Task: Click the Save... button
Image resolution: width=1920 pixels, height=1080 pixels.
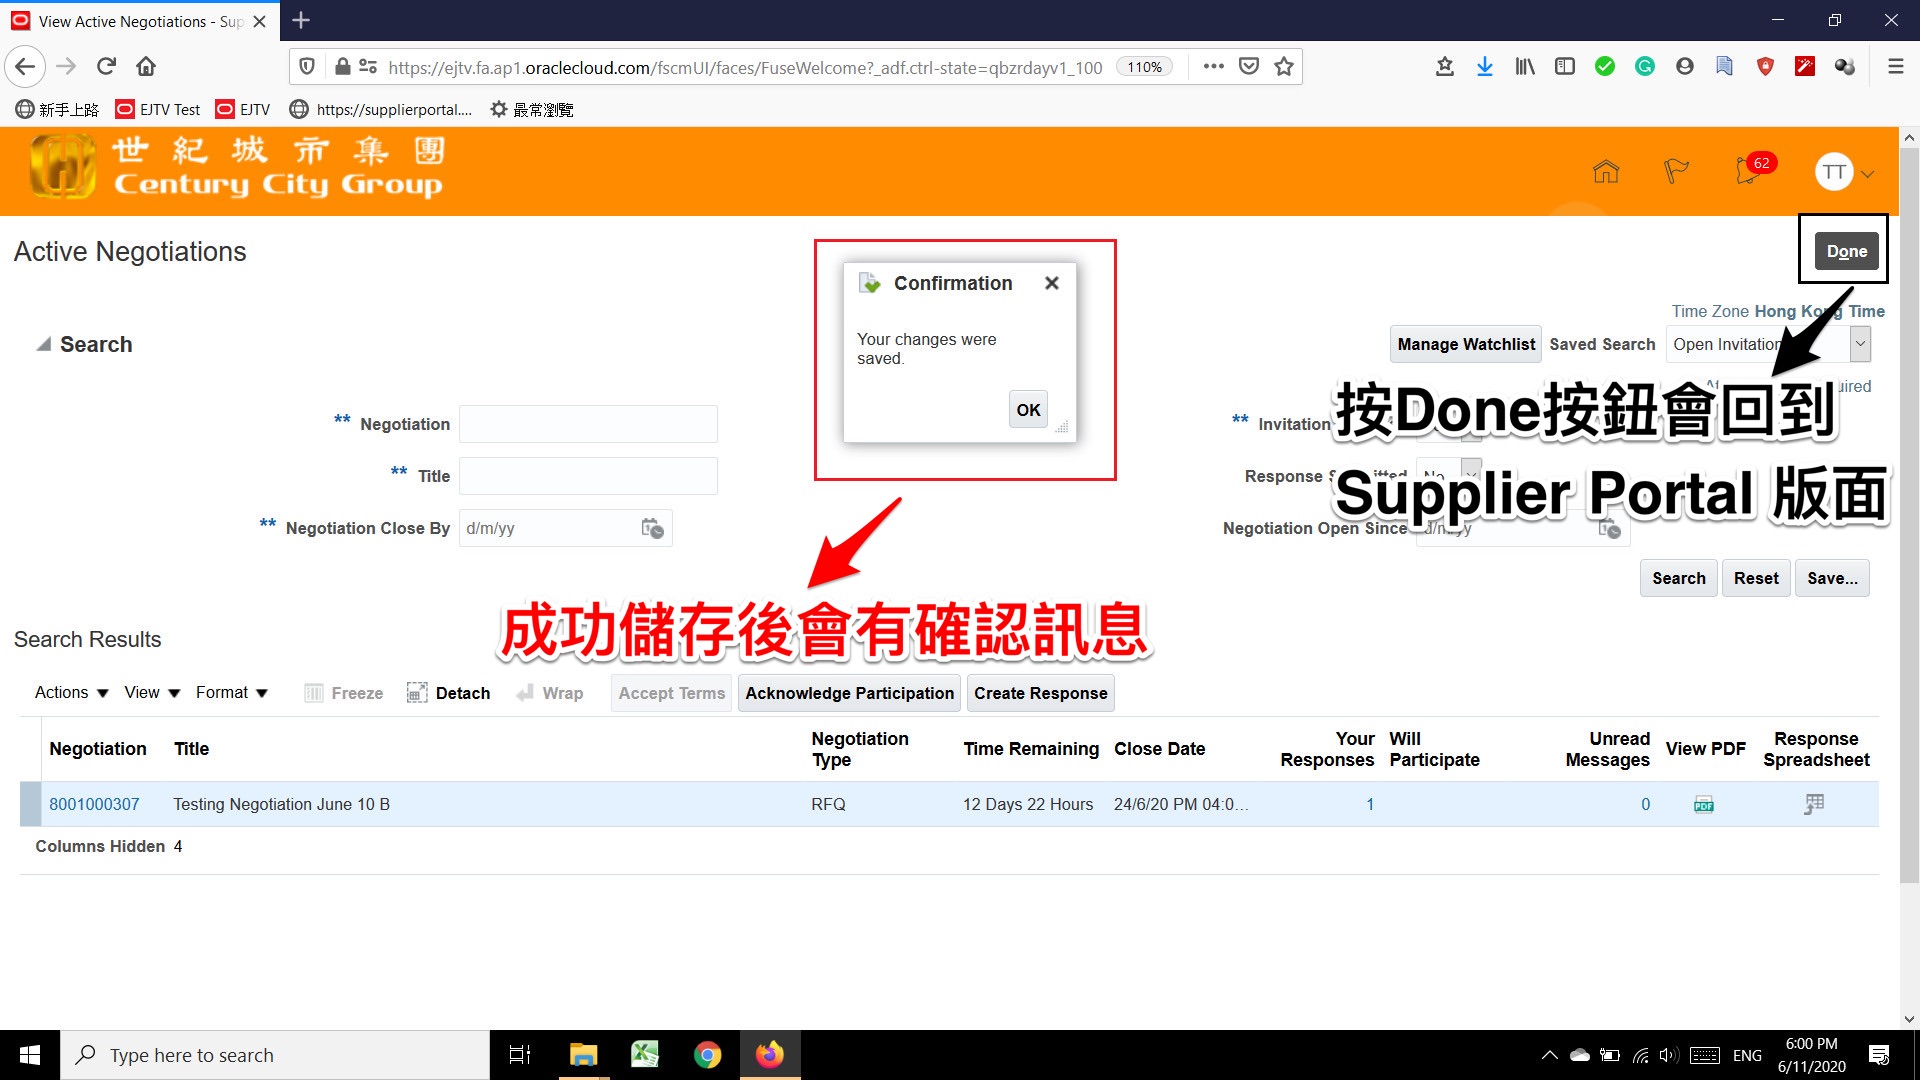Action: 1832,578
